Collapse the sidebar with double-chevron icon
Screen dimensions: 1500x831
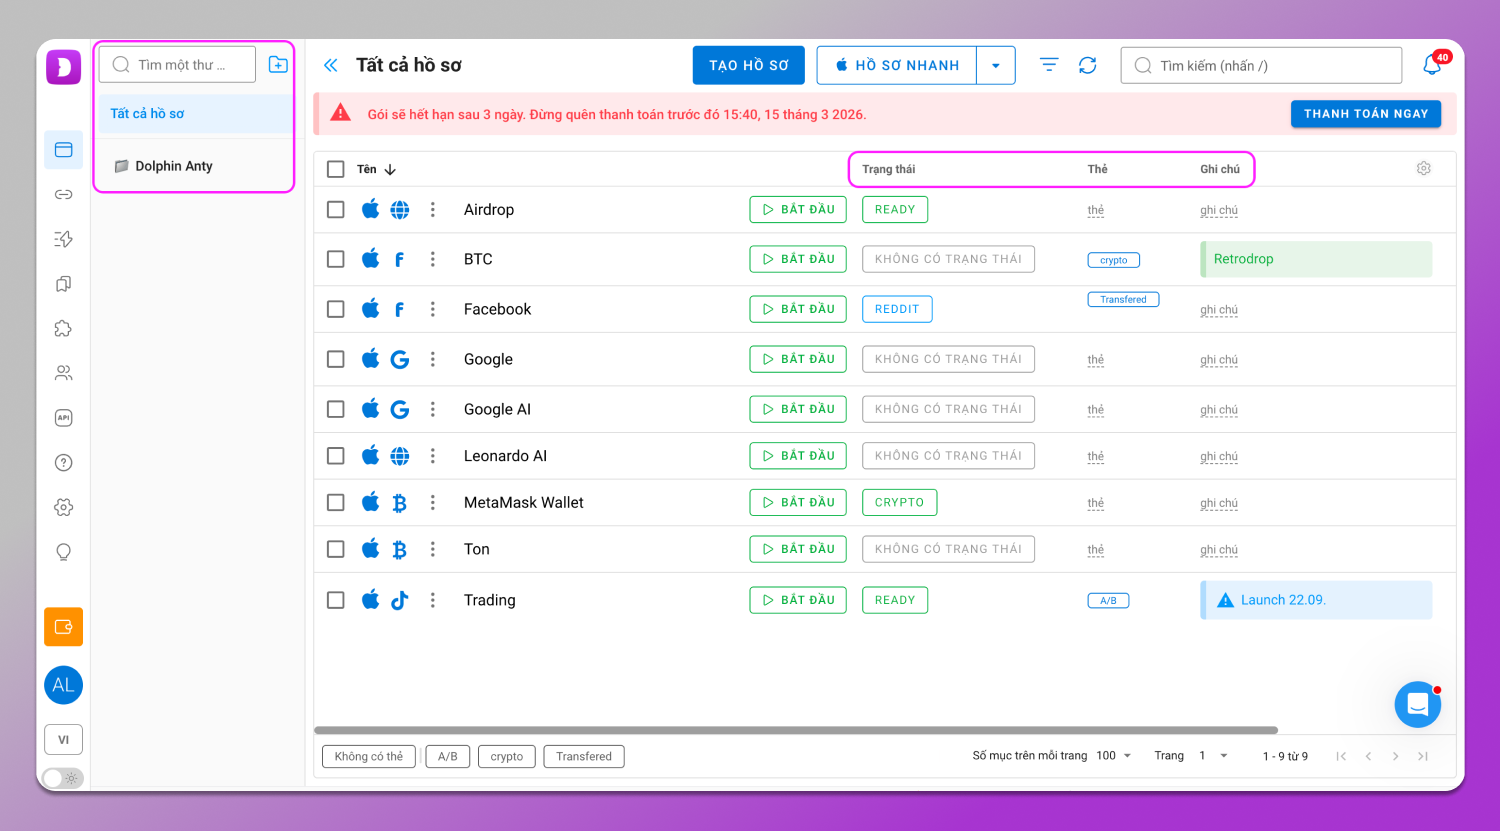331,66
